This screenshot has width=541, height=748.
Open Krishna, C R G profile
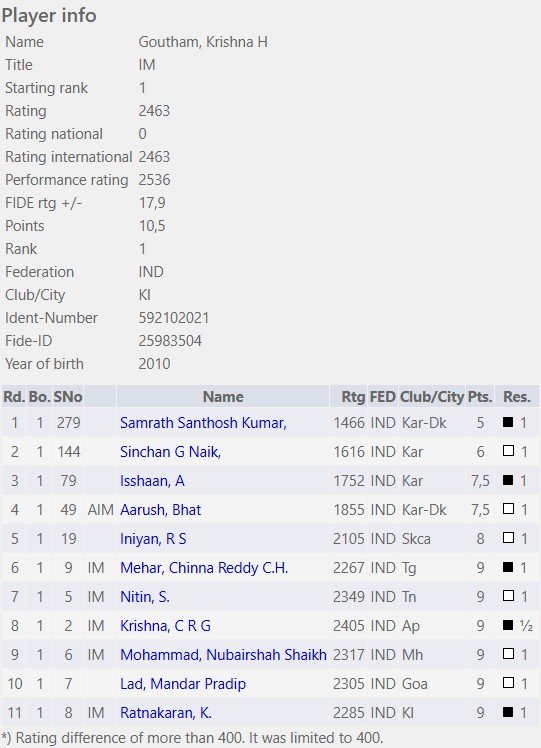166,626
